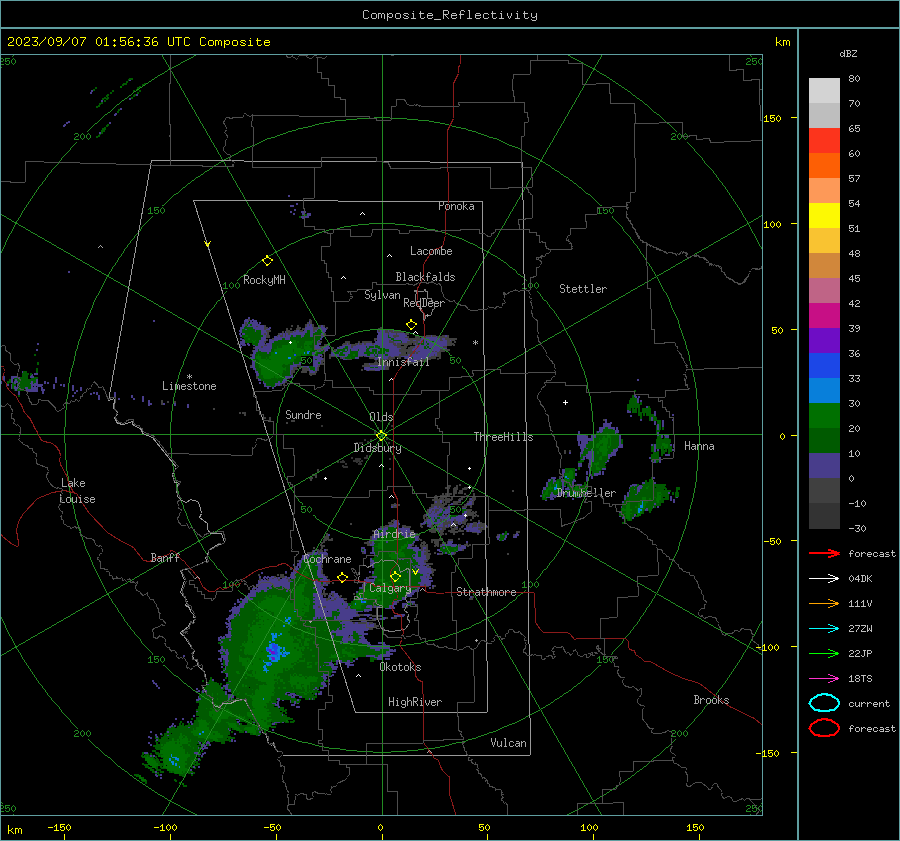Click the cyan 27ZW arrow icon
900x841 pixels.
tap(824, 629)
